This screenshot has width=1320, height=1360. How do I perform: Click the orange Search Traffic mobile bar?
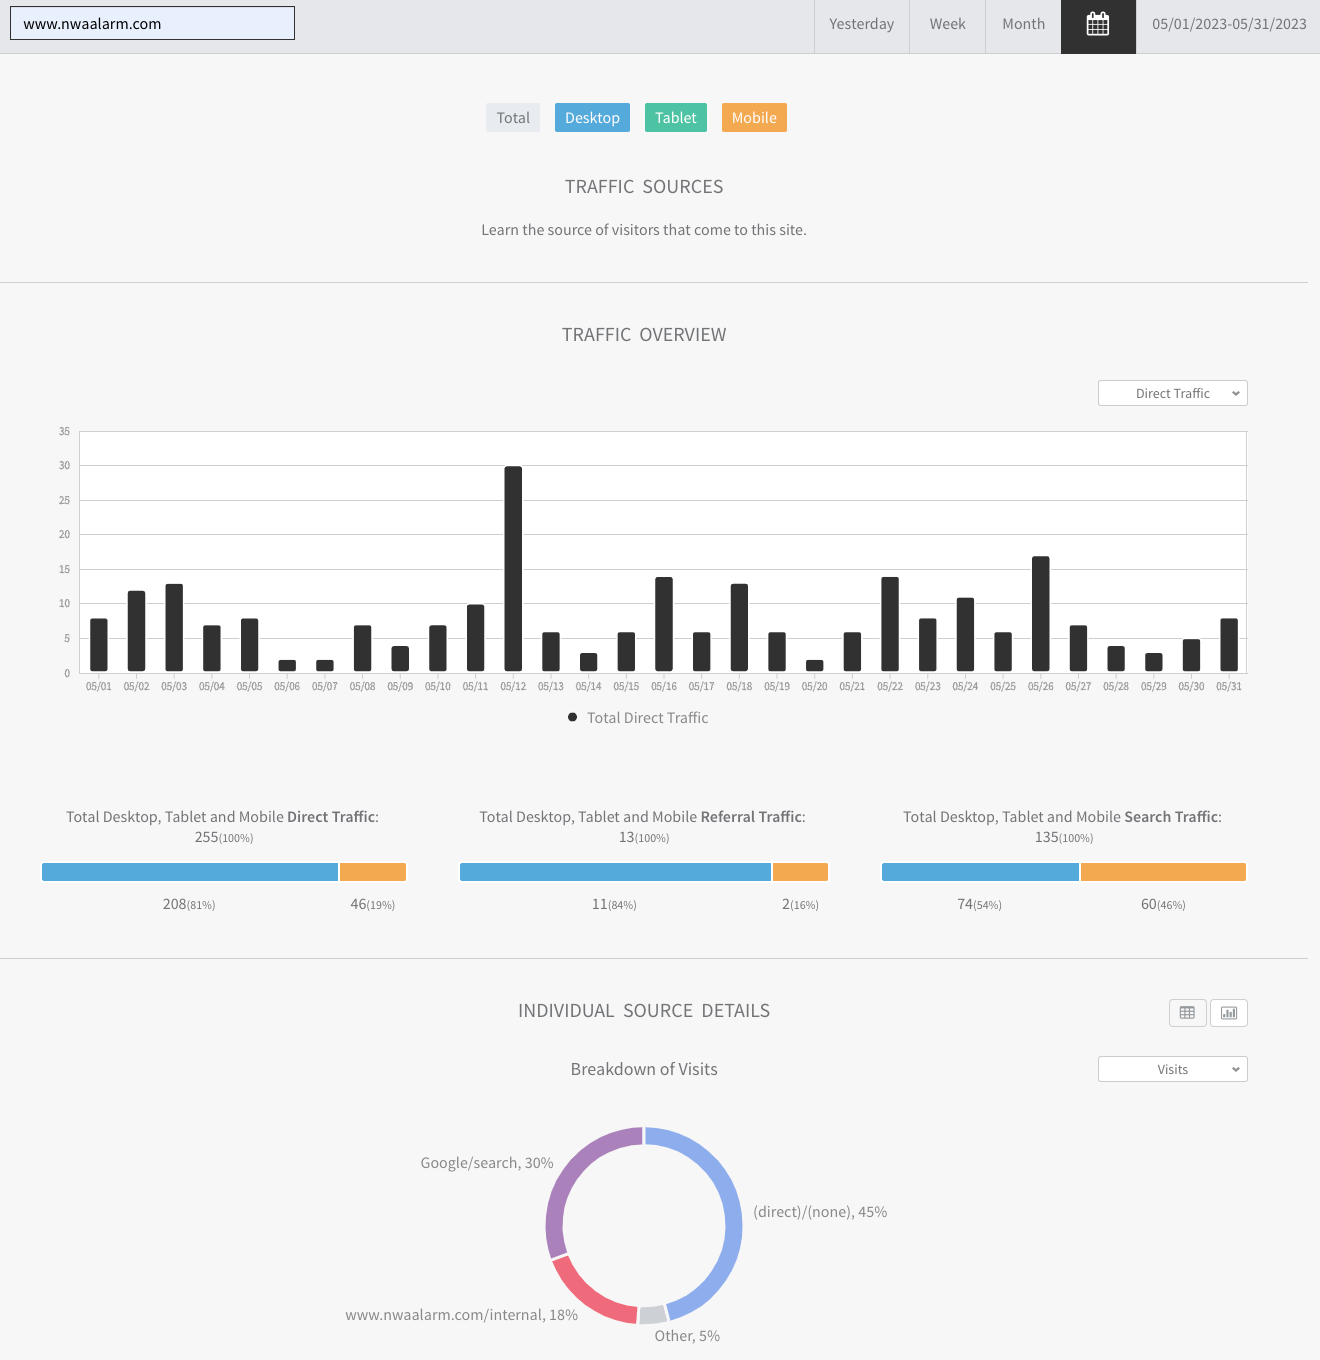(1163, 872)
